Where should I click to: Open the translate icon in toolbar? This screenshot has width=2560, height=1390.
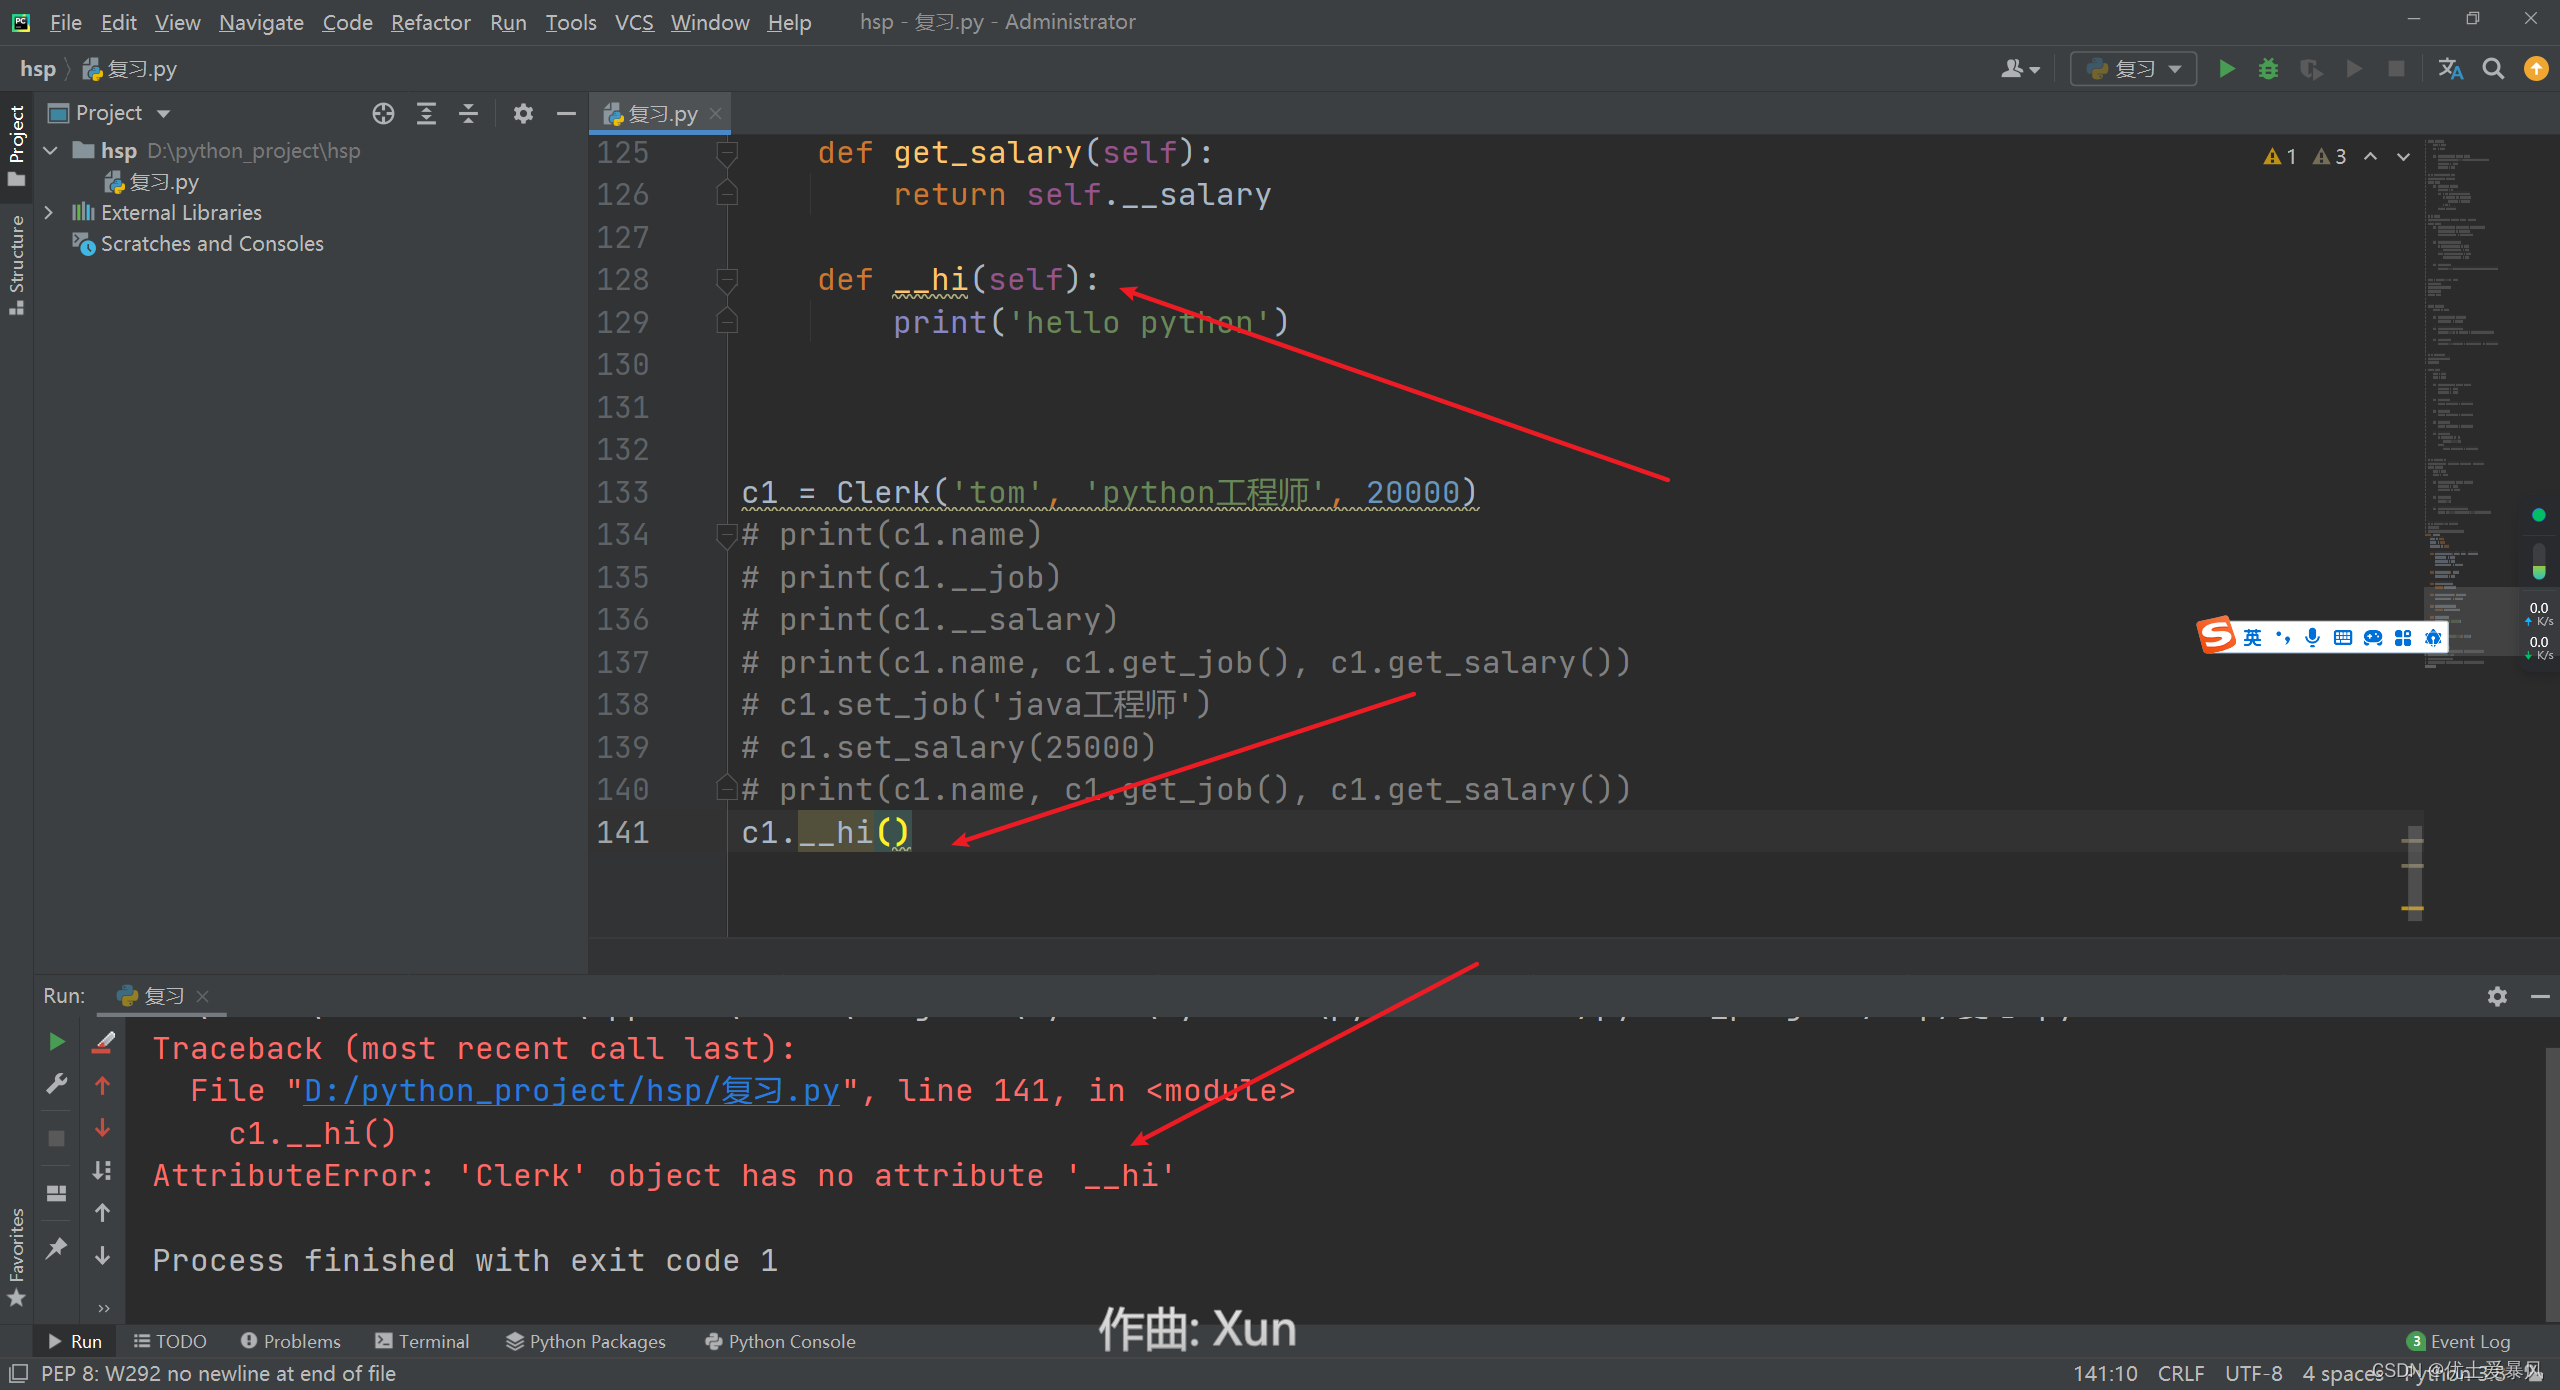(x=2450, y=69)
